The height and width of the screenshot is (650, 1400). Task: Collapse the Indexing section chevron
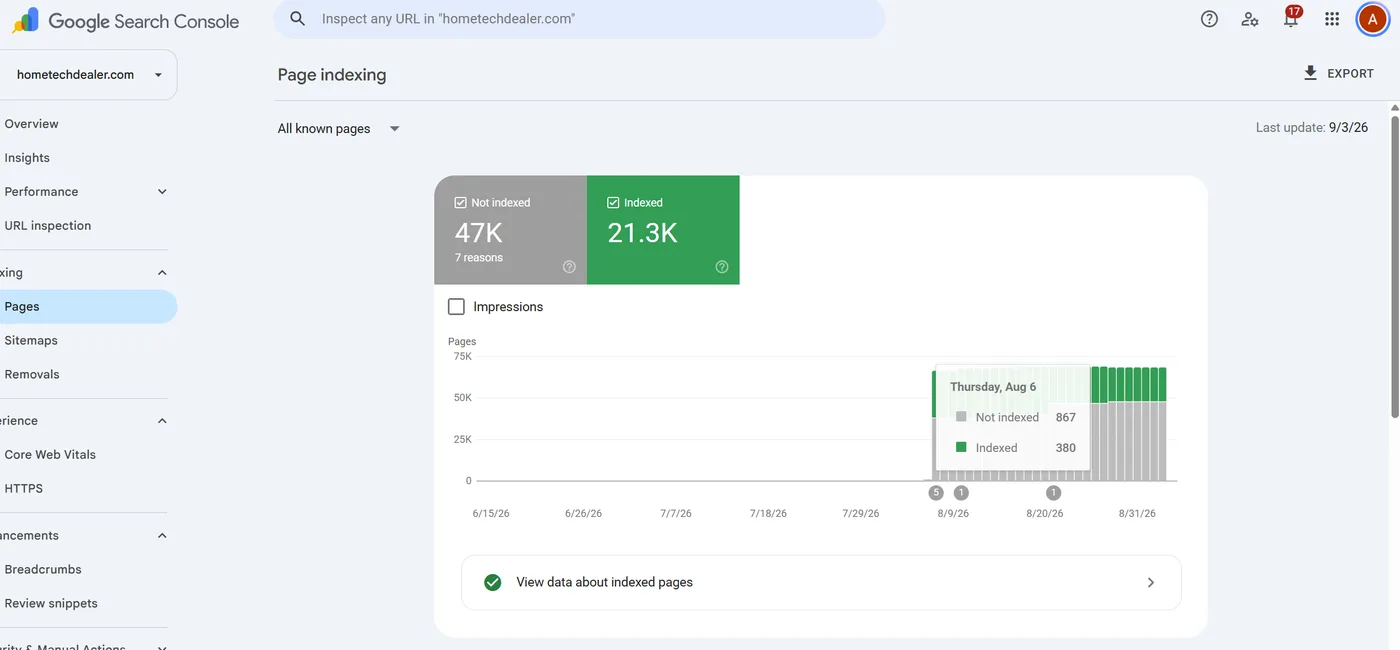point(162,273)
